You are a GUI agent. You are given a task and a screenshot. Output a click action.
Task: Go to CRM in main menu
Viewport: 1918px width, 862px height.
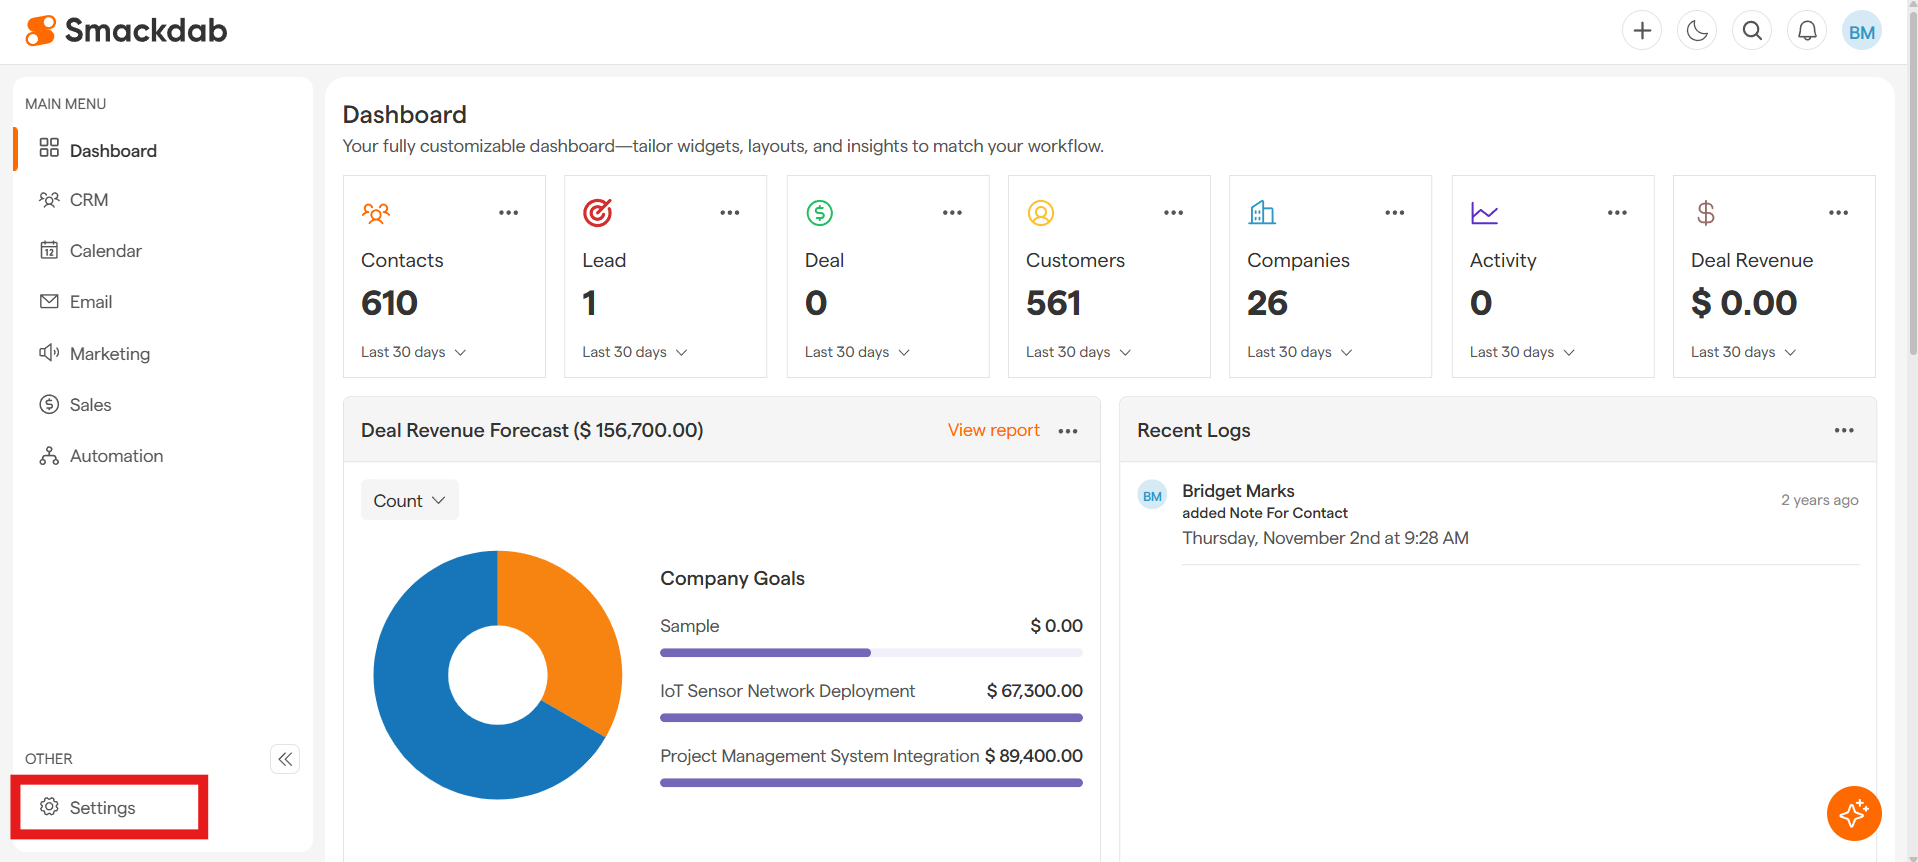(89, 200)
